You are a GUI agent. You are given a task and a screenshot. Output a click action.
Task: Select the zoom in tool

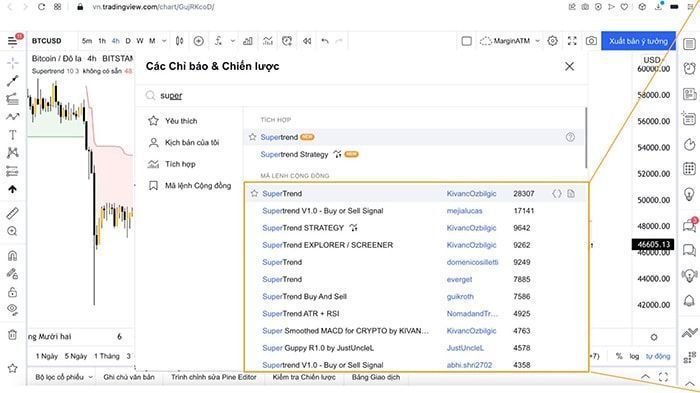(x=12, y=231)
